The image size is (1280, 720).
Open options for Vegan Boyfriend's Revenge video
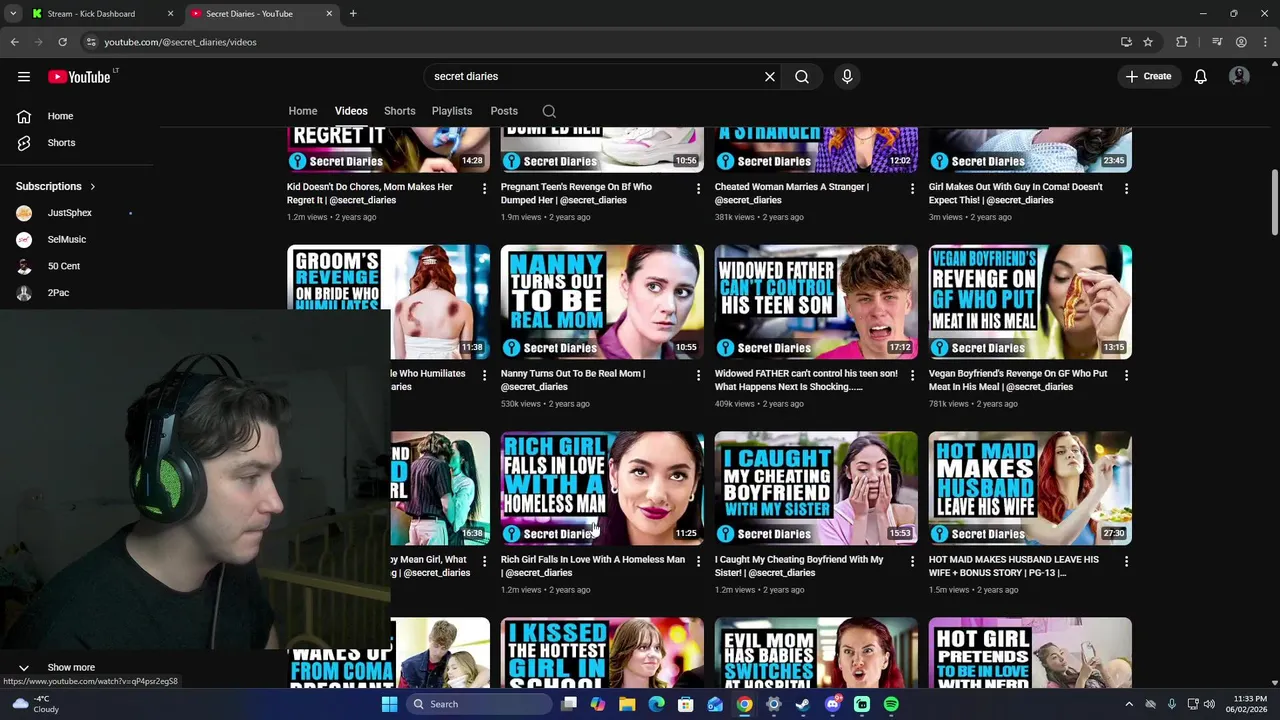(1126, 375)
